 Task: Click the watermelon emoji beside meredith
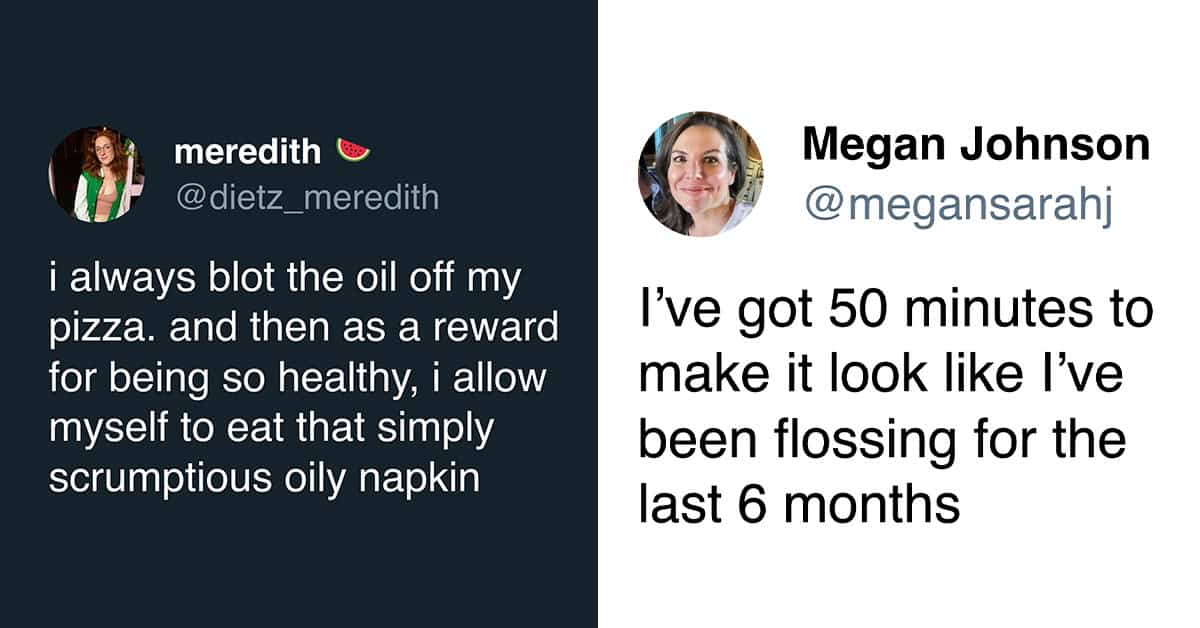353,152
